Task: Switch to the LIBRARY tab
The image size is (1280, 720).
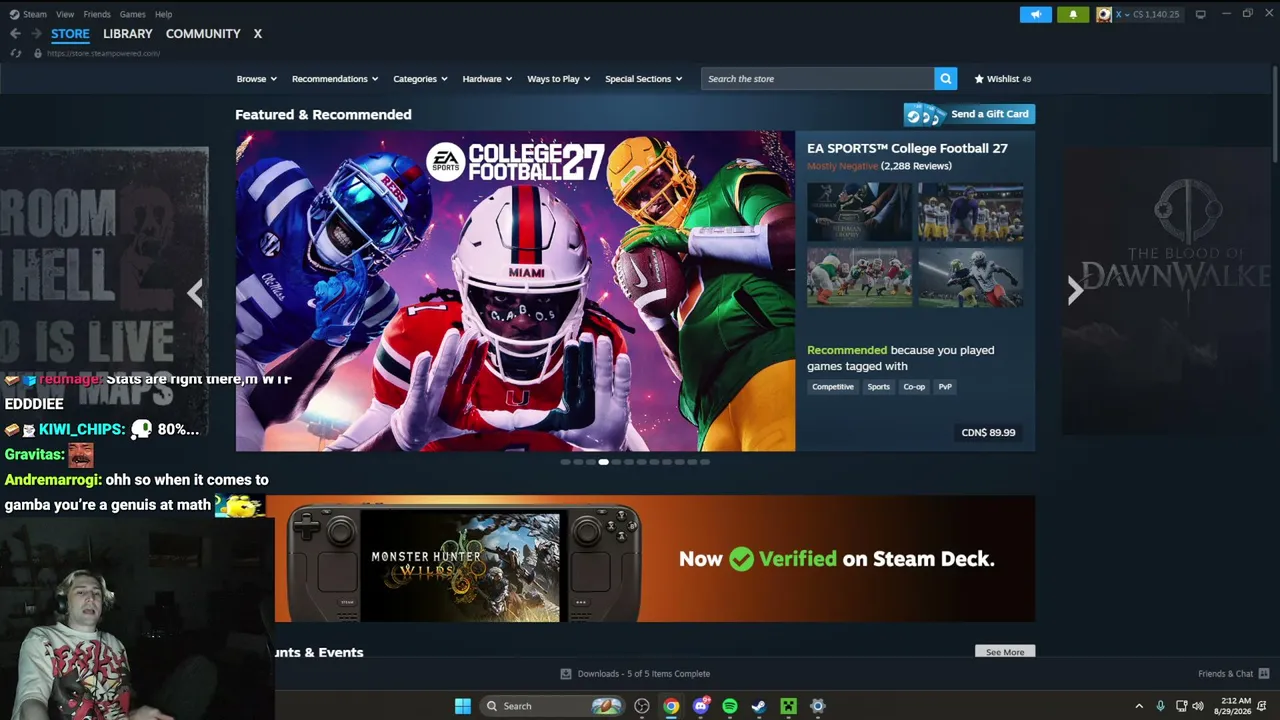Action: pos(128,34)
